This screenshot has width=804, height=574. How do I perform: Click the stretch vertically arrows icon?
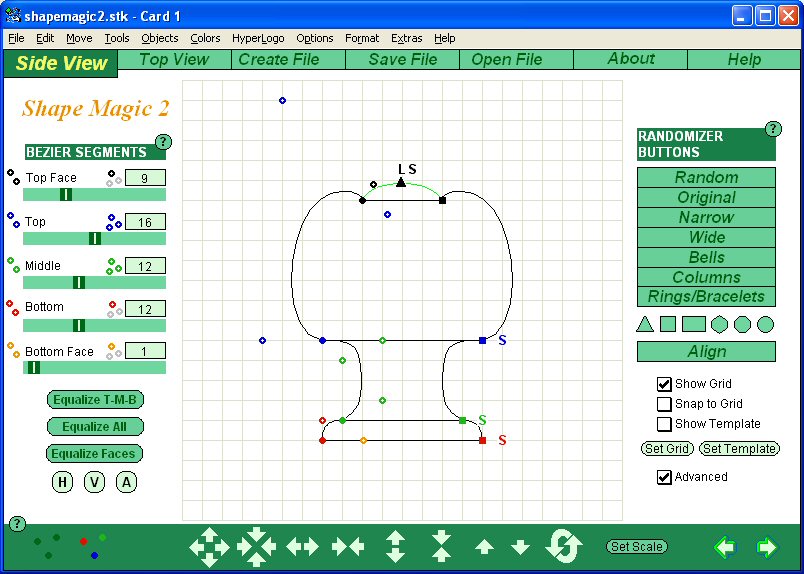point(396,547)
